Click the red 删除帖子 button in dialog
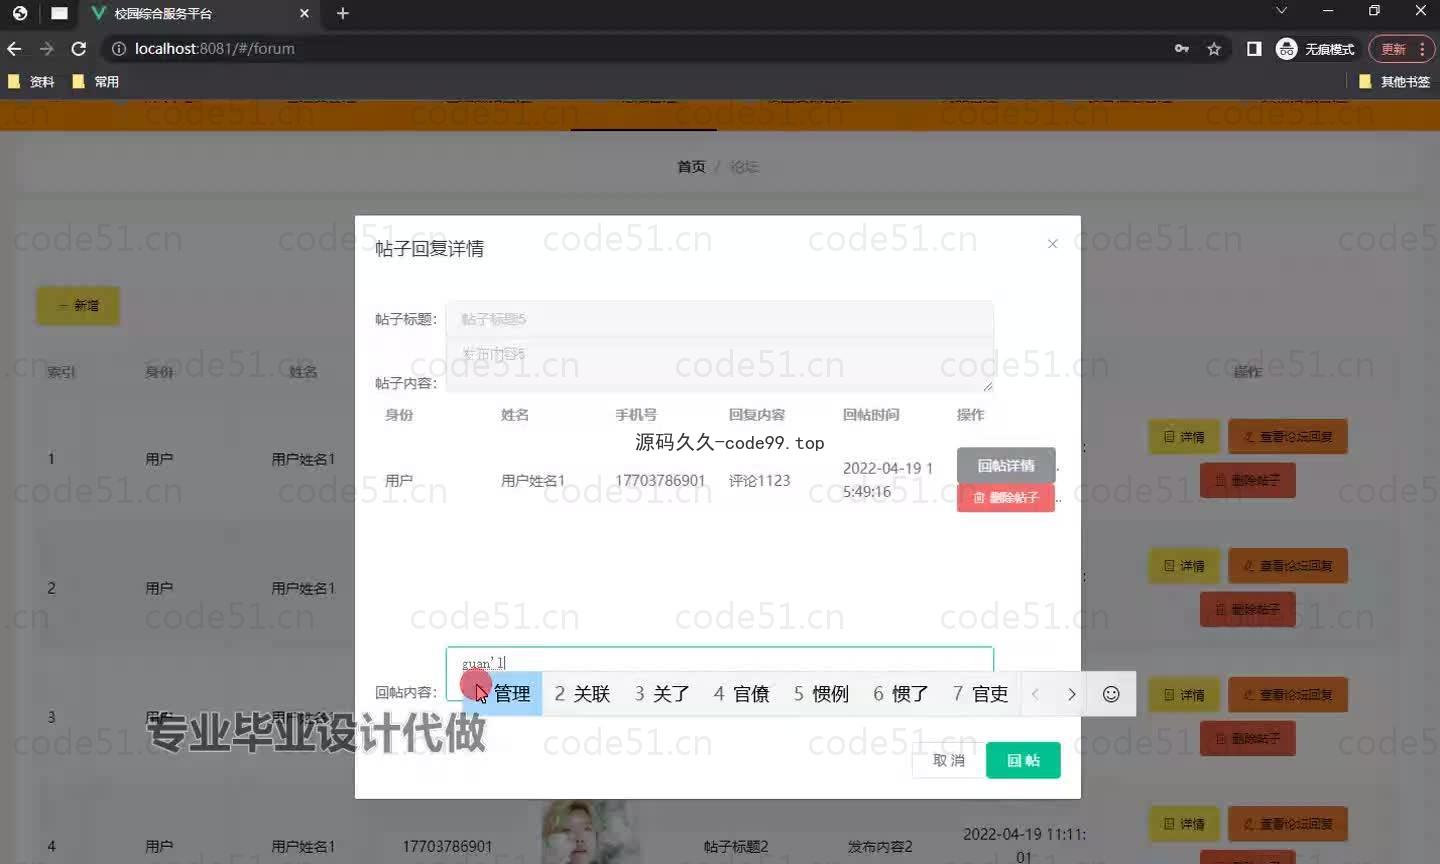This screenshot has width=1440, height=864. click(1006, 497)
